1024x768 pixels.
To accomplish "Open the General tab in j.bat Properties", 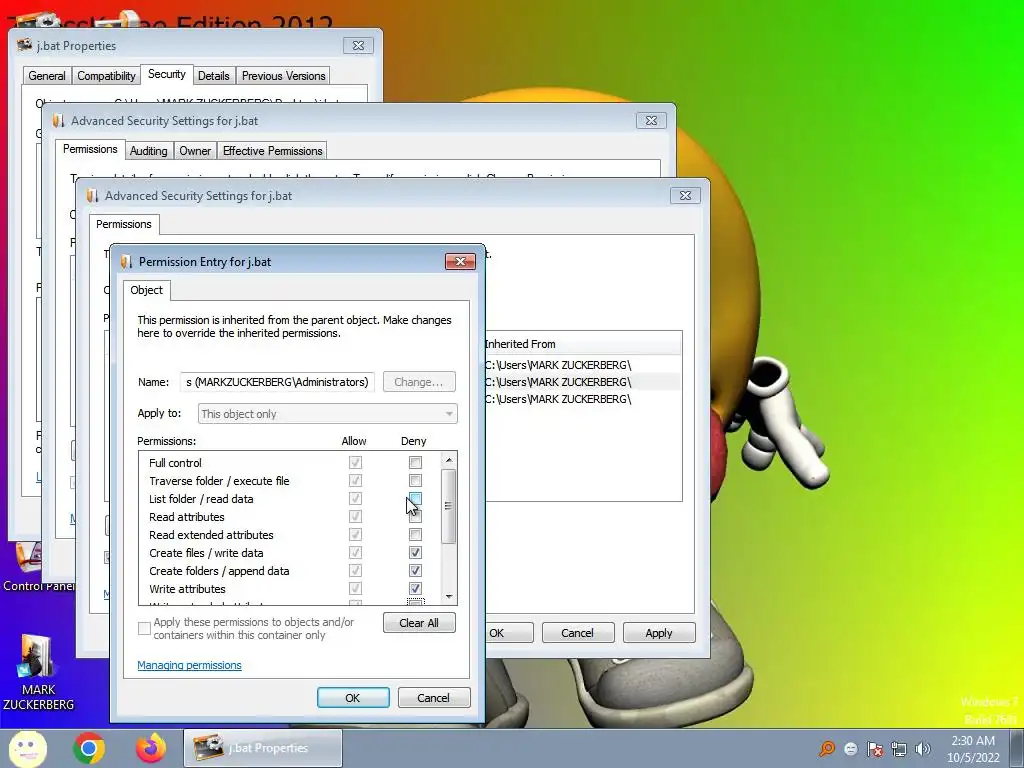I will coord(47,76).
